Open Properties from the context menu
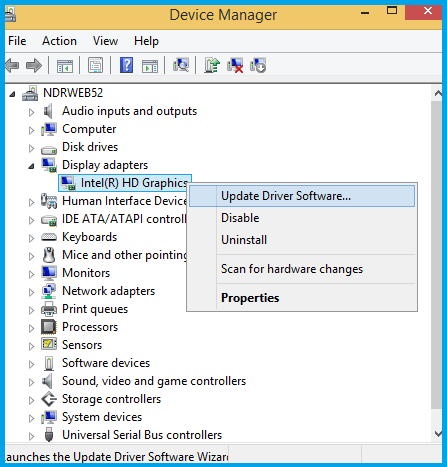This screenshot has height=467, width=447. pyautogui.click(x=302, y=298)
